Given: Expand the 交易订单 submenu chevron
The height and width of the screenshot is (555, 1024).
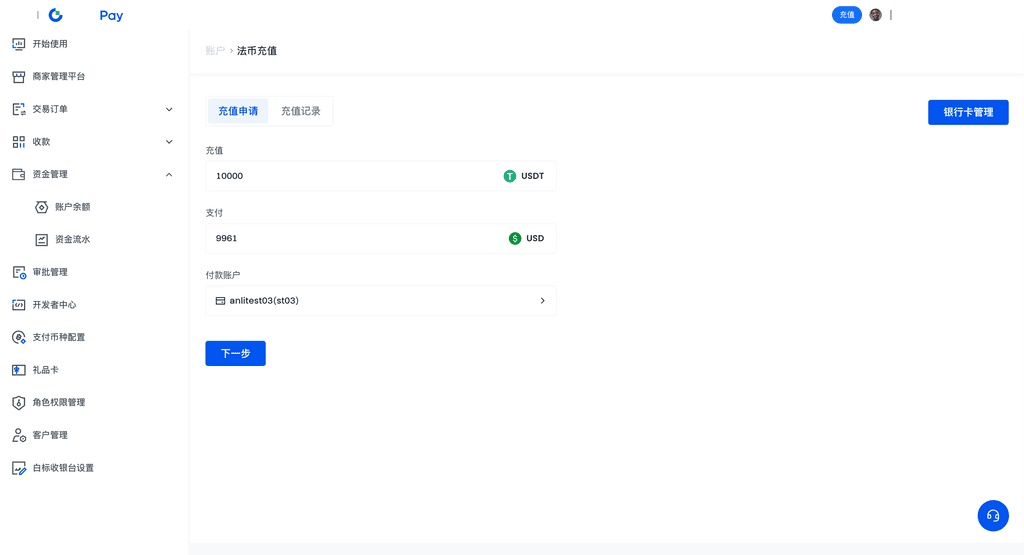Looking at the screenshot, I should [x=169, y=109].
